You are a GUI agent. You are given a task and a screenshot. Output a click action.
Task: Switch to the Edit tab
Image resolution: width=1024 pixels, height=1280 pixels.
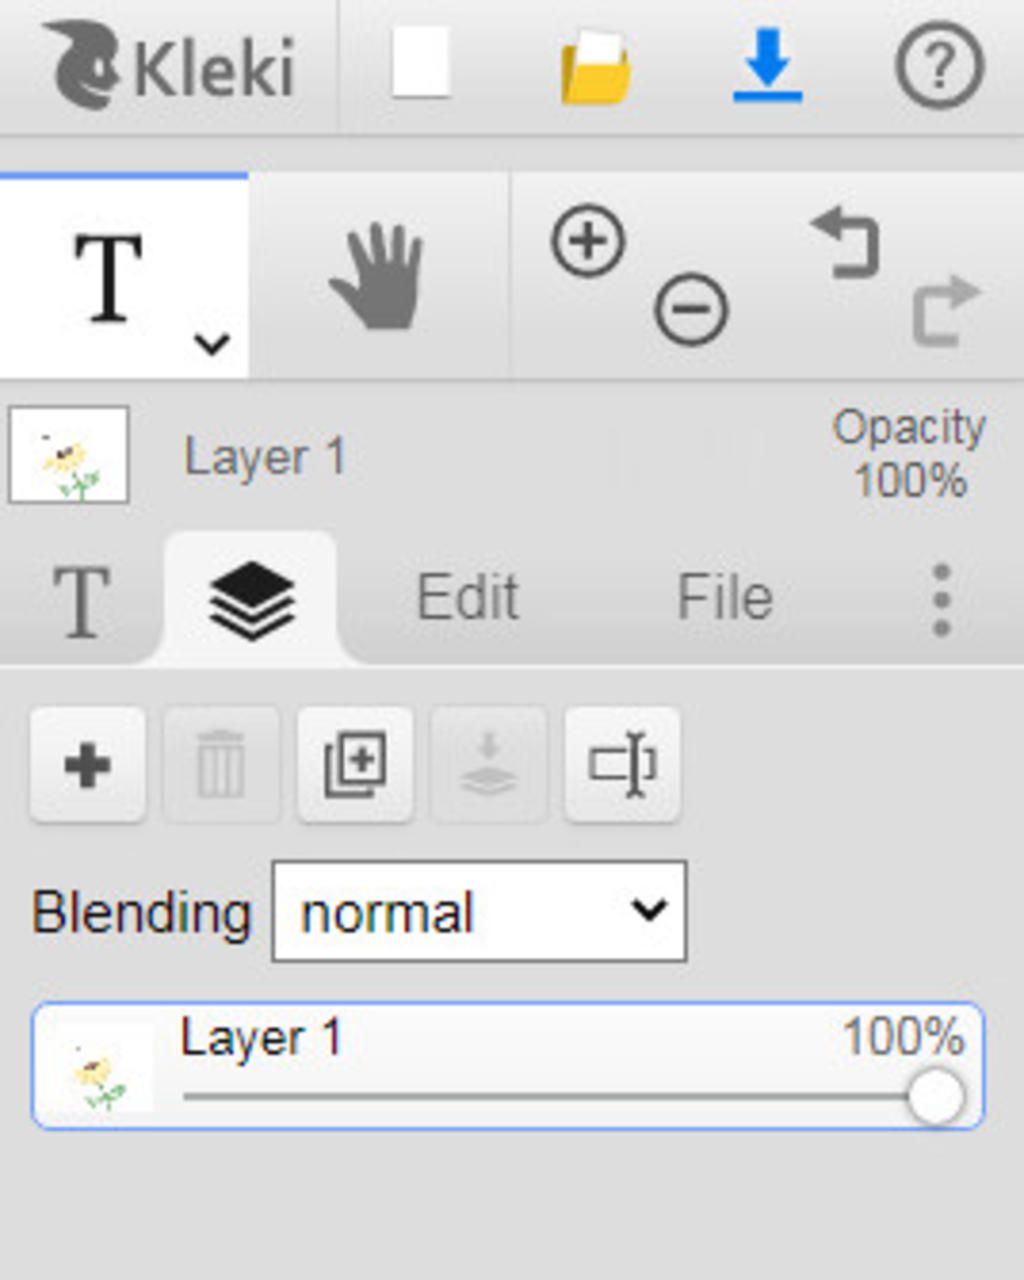coord(467,598)
